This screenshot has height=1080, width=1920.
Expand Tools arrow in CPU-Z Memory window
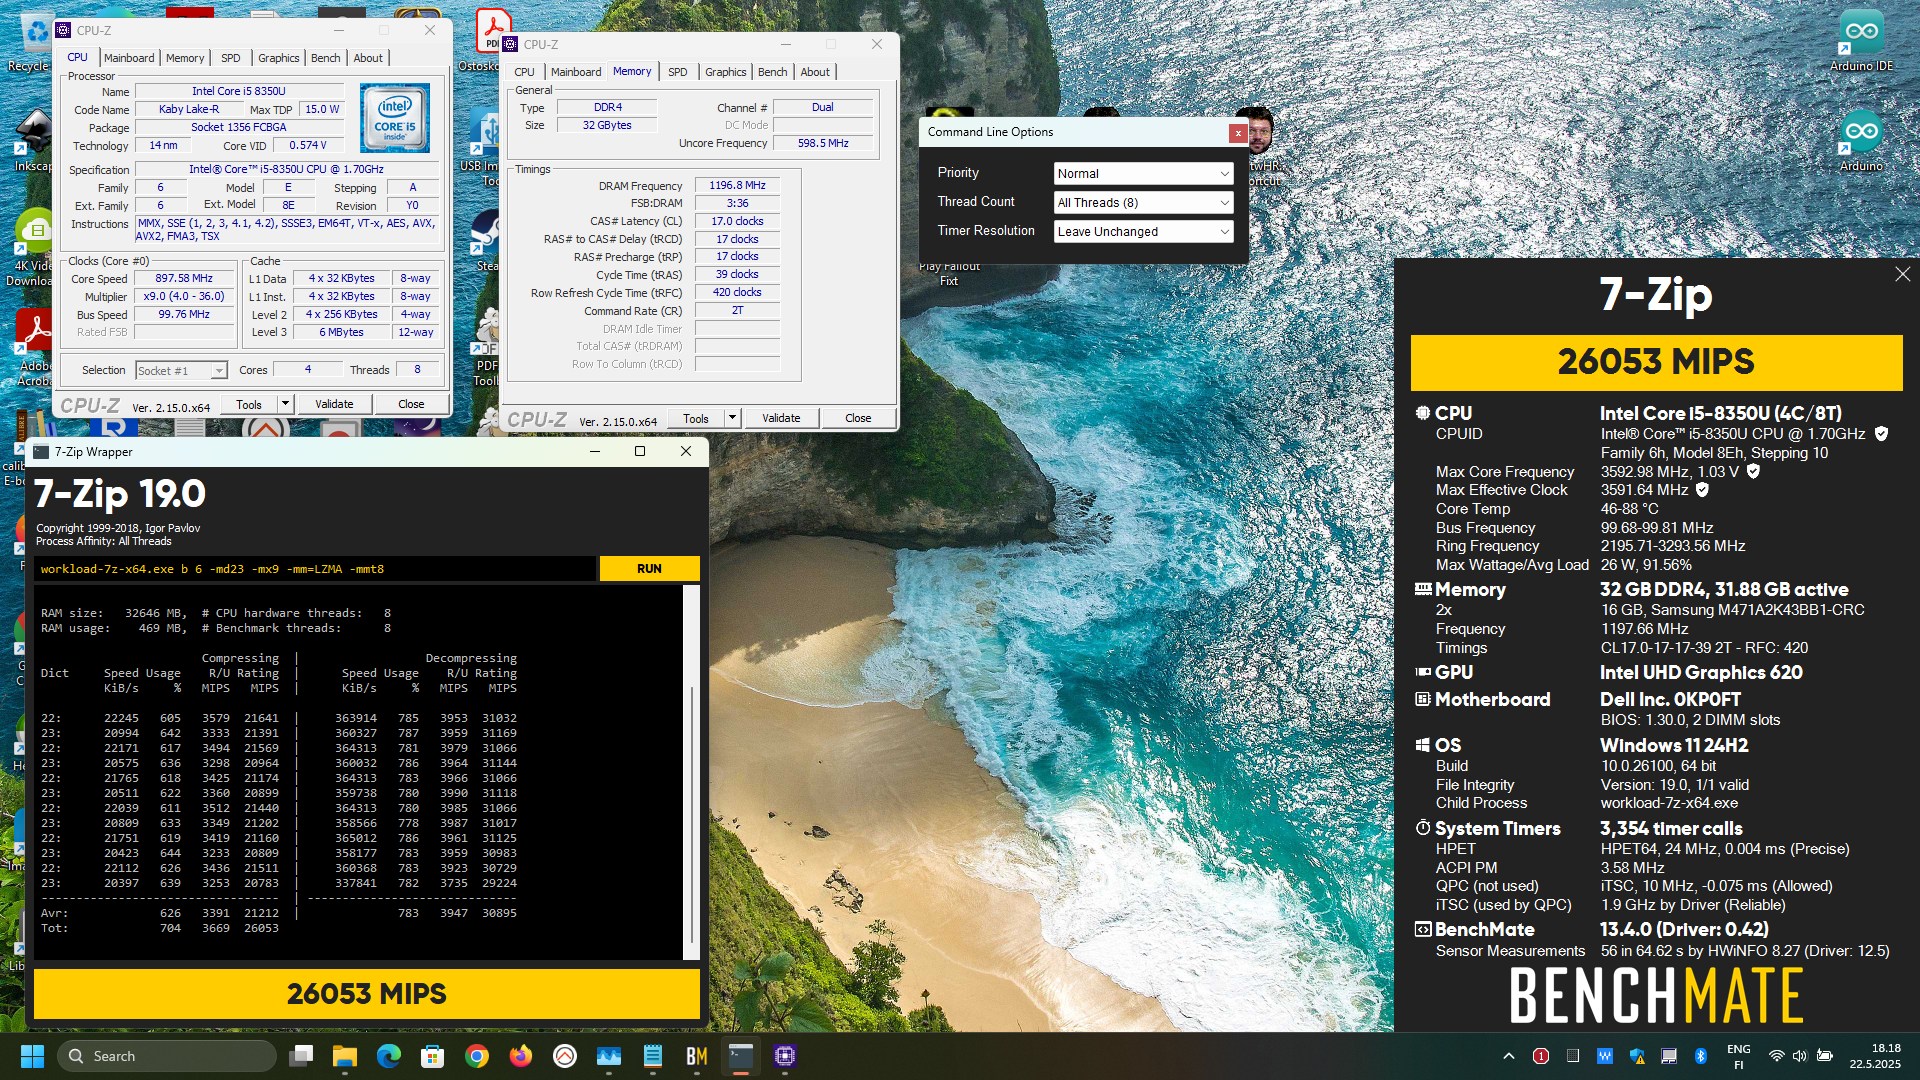pos(732,418)
